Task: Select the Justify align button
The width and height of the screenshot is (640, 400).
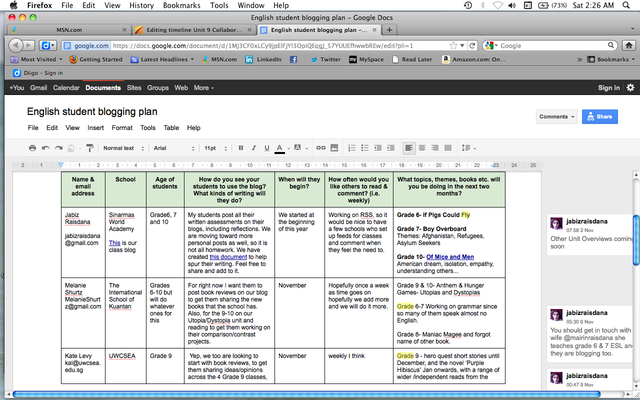Action: point(448,148)
